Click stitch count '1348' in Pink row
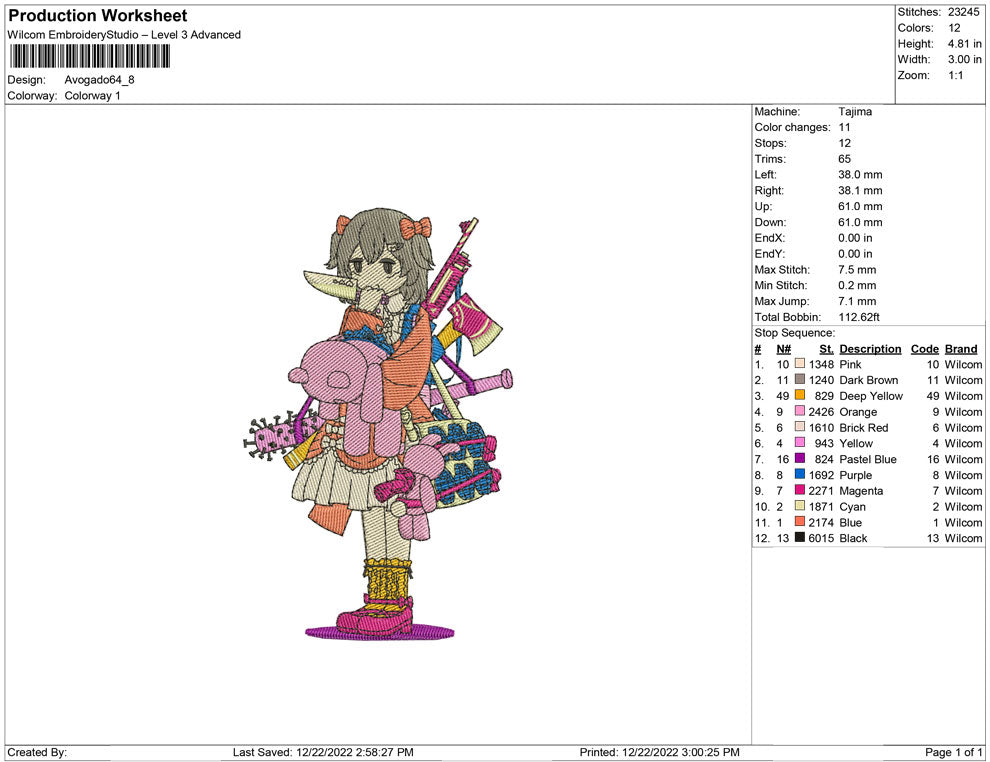The image size is (990, 762). (821, 364)
